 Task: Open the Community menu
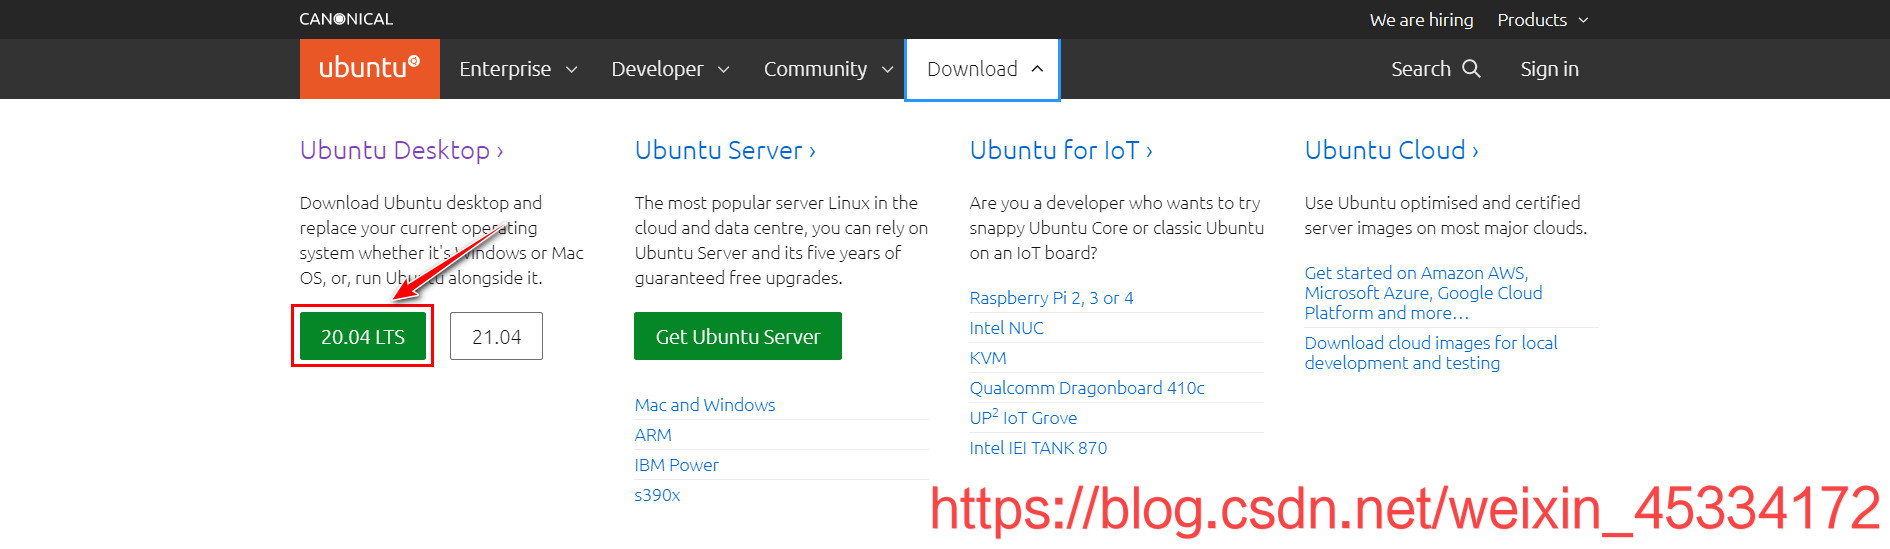click(828, 69)
